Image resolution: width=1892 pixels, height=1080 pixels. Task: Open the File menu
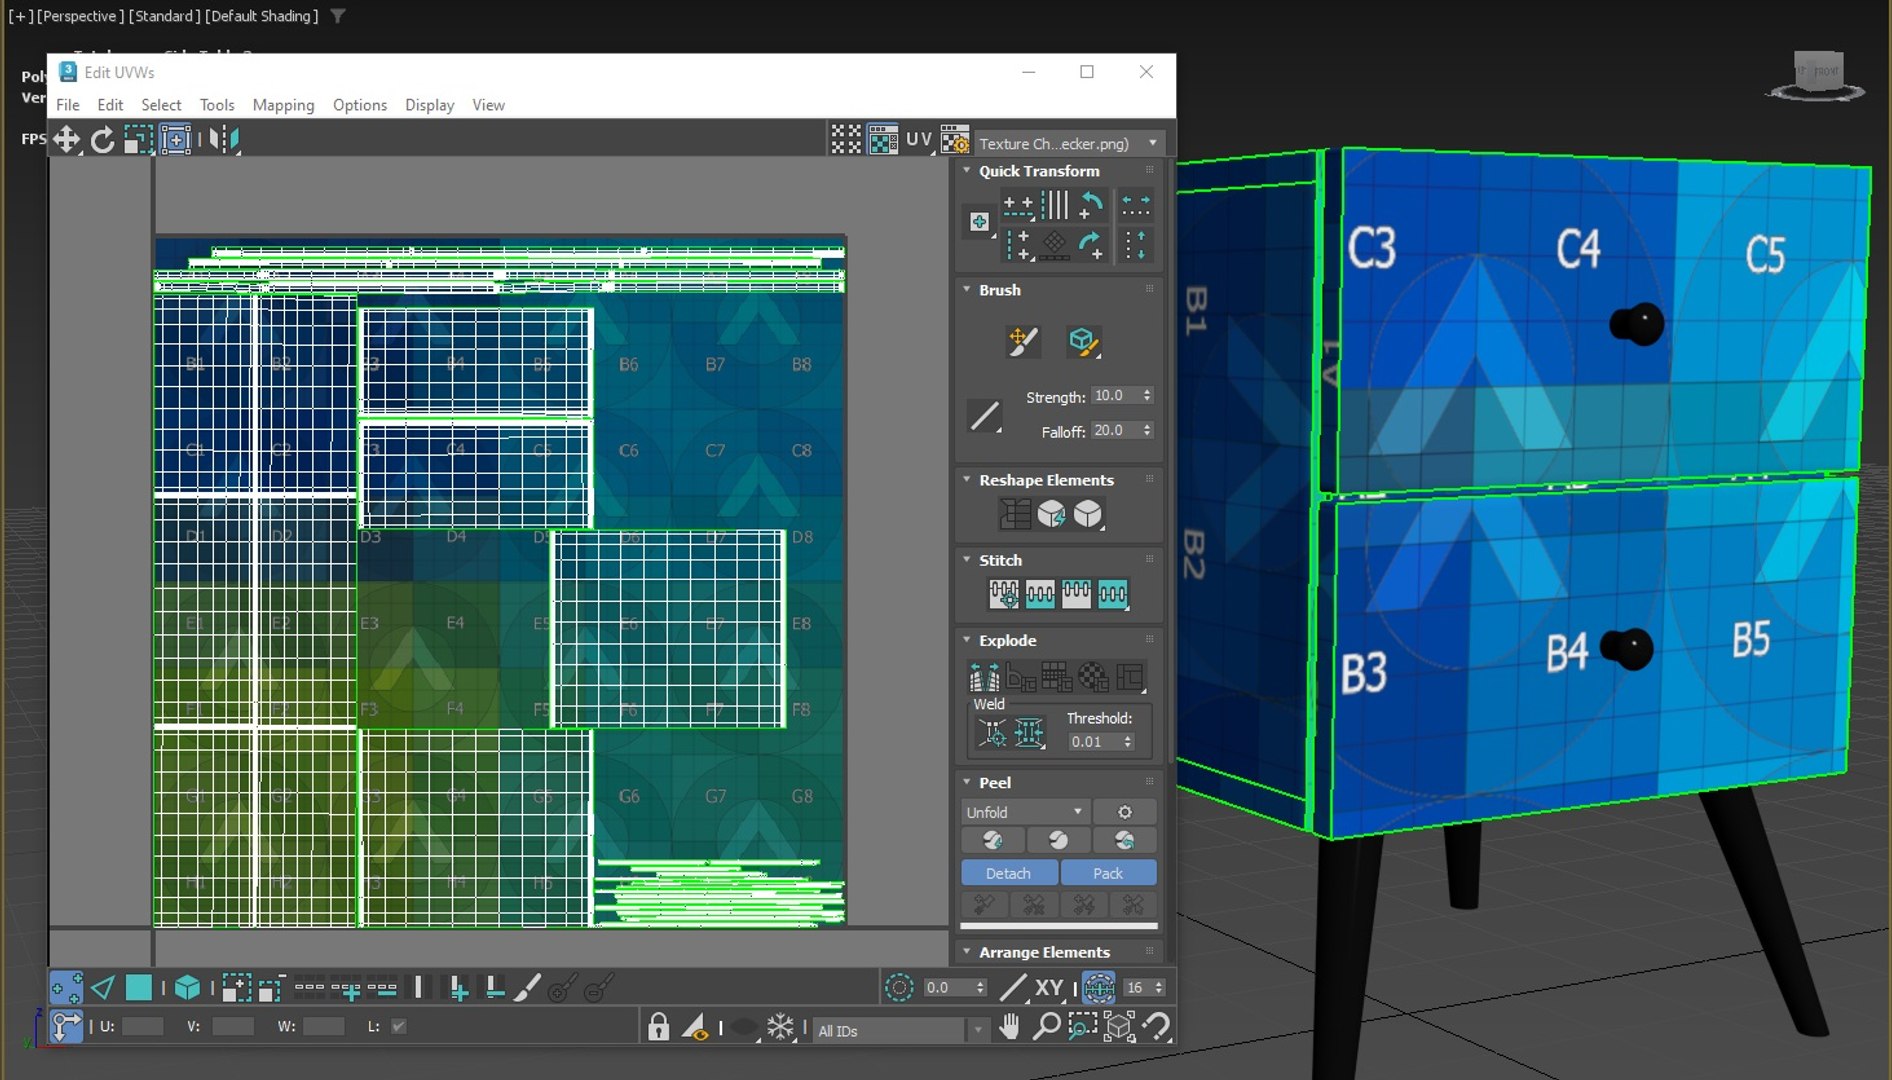67,105
